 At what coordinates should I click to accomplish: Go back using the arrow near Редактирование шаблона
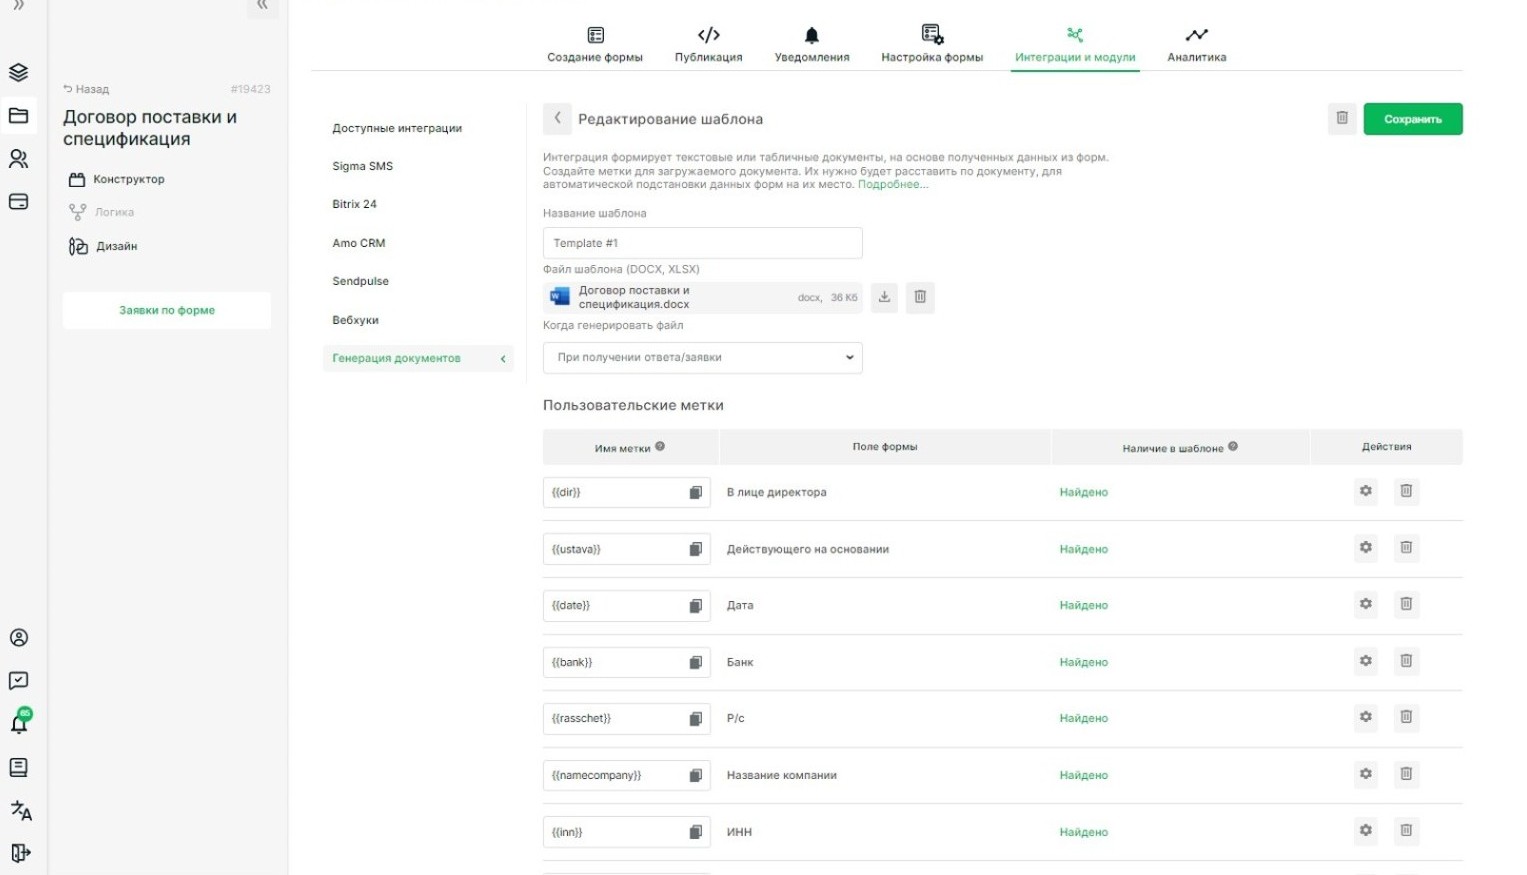pyautogui.click(x=557, y=118)
